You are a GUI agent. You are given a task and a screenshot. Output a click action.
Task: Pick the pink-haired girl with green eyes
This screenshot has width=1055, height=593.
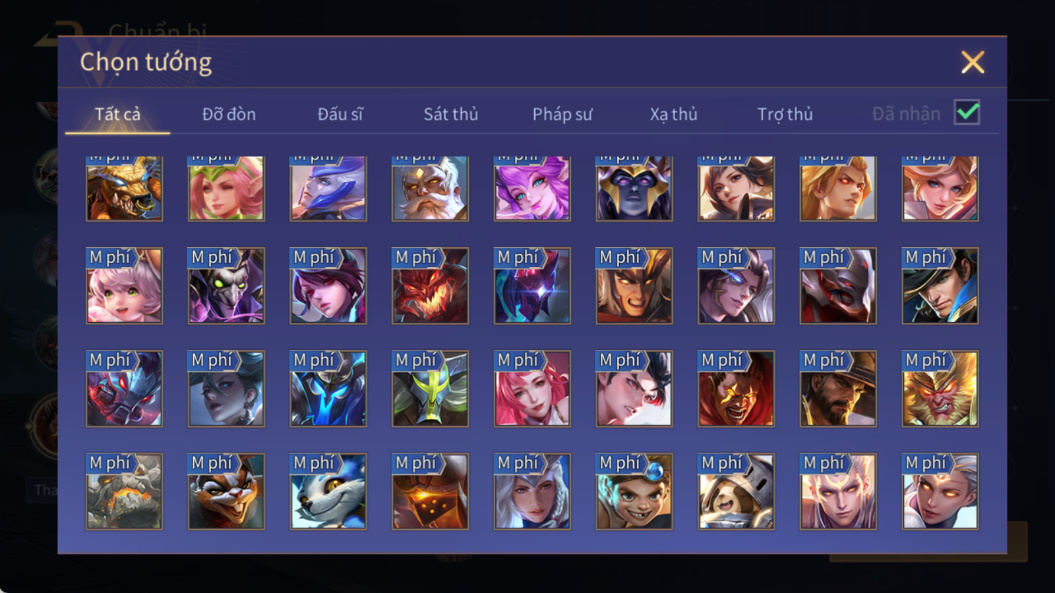(x=124, y=285)
